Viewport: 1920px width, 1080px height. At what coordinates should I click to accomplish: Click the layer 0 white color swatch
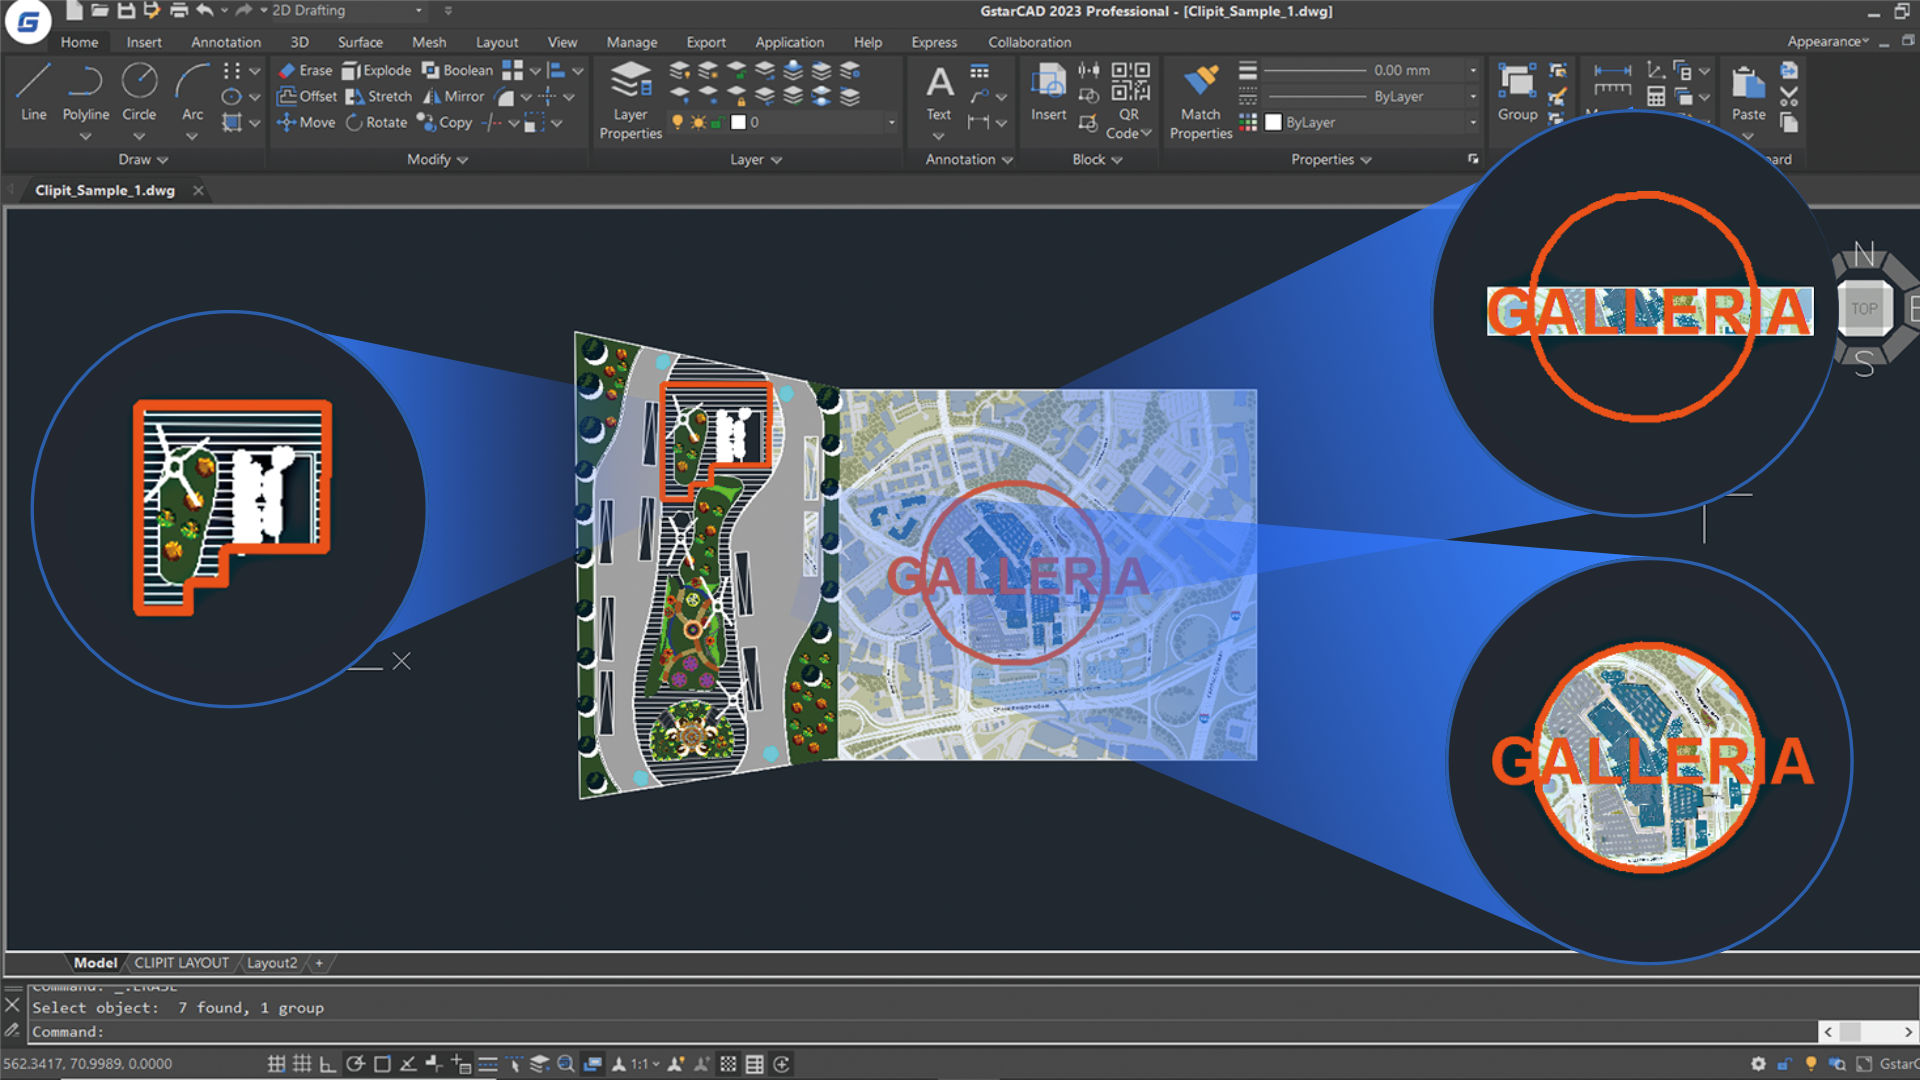pyautogui.click(x=738, y=122)
